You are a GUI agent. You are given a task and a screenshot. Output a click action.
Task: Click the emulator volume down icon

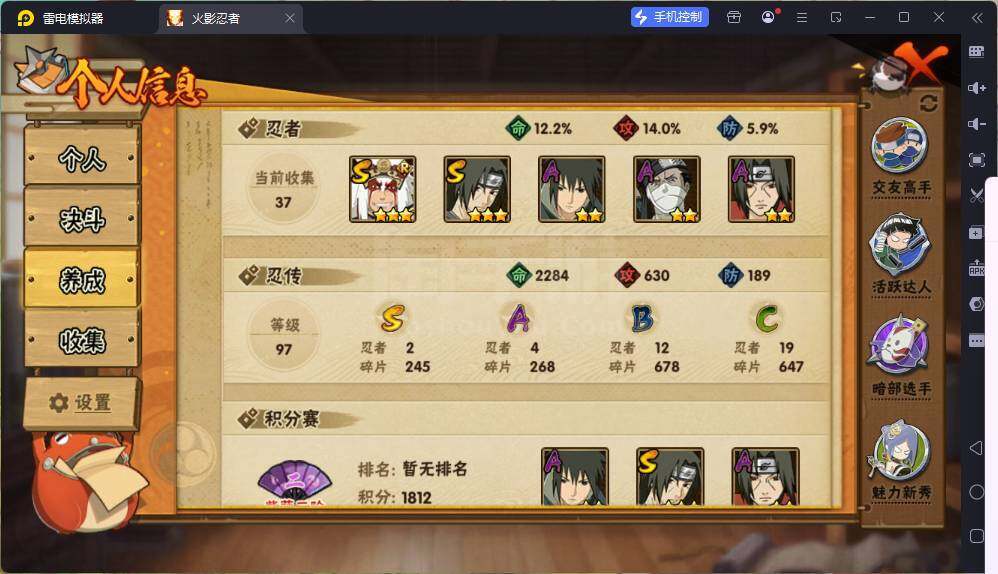[x=976, y=123]
